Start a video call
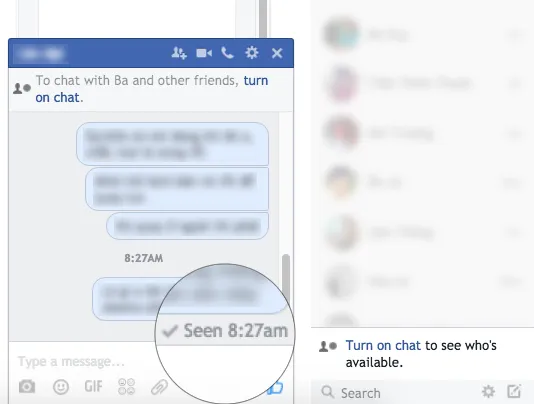This screenshot has width=534, height=404. 204,53
